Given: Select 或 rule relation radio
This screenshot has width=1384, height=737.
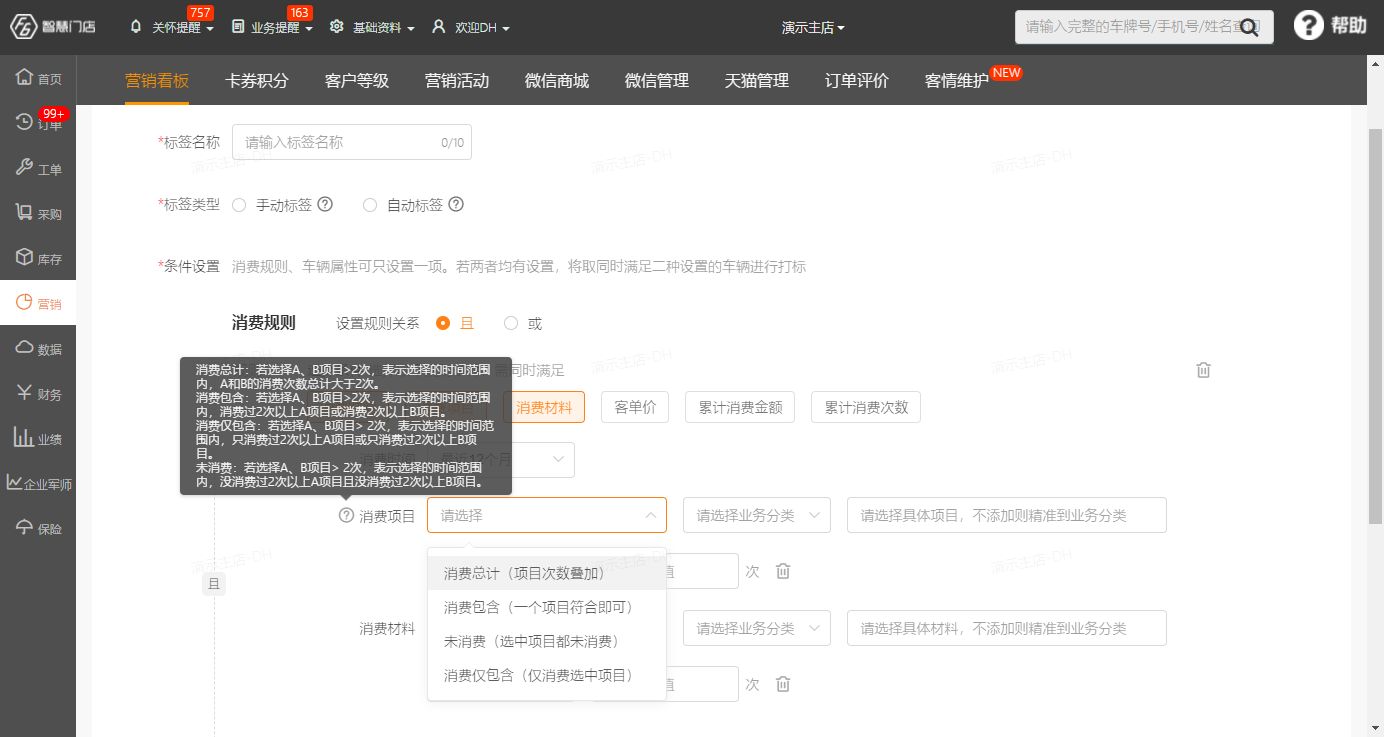Looking at the screenshot, I should [511, 323].
